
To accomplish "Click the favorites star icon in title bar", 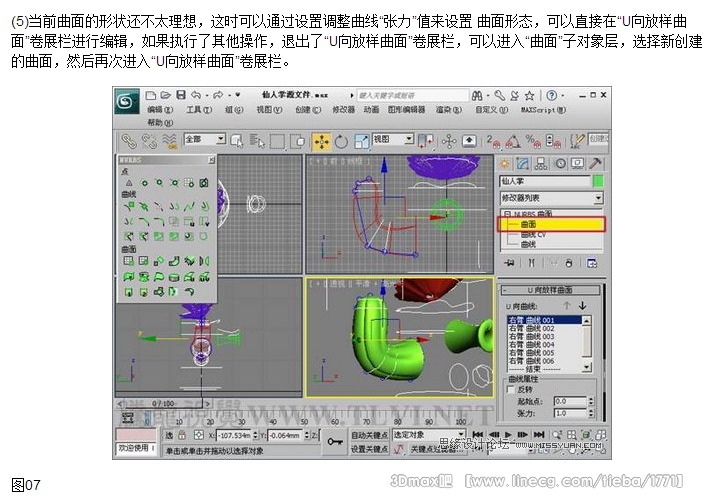I will (529, 96).
